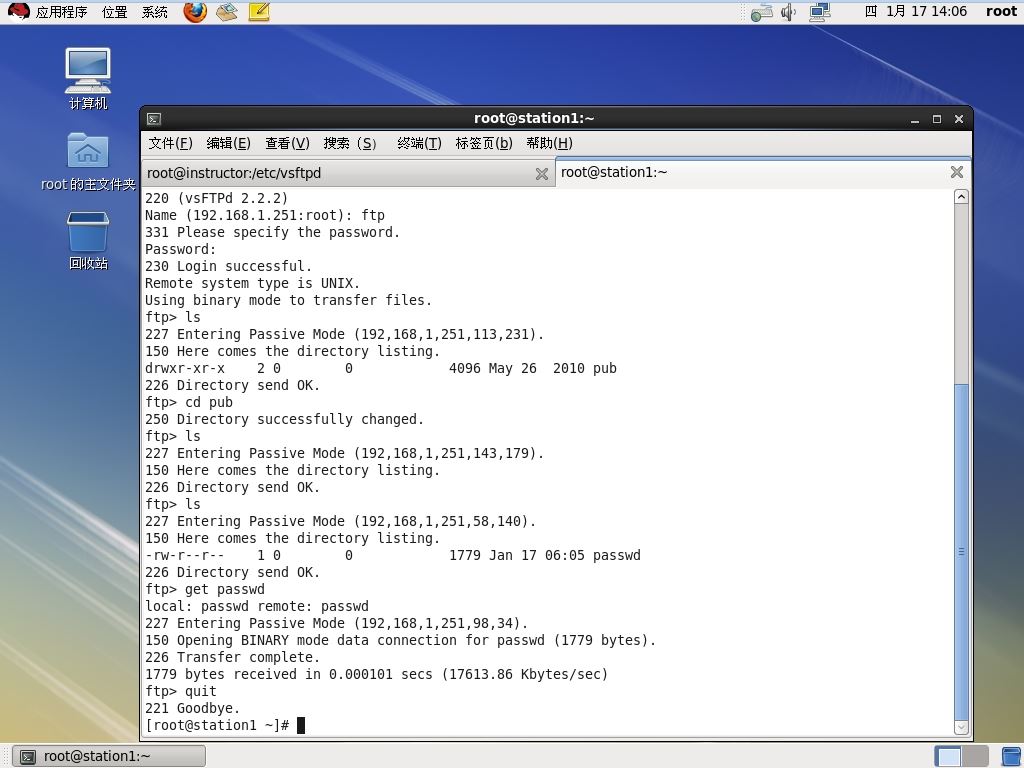Open the 标签页(b) menu
The width and height of the screenshot is (1024, 768).
[484, 143]
